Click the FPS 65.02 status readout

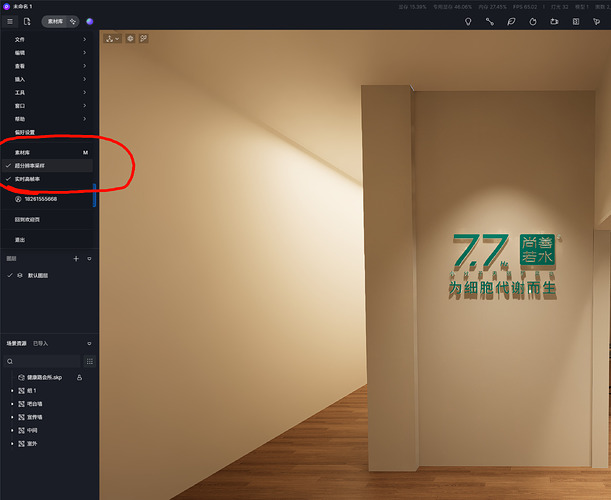525,7
